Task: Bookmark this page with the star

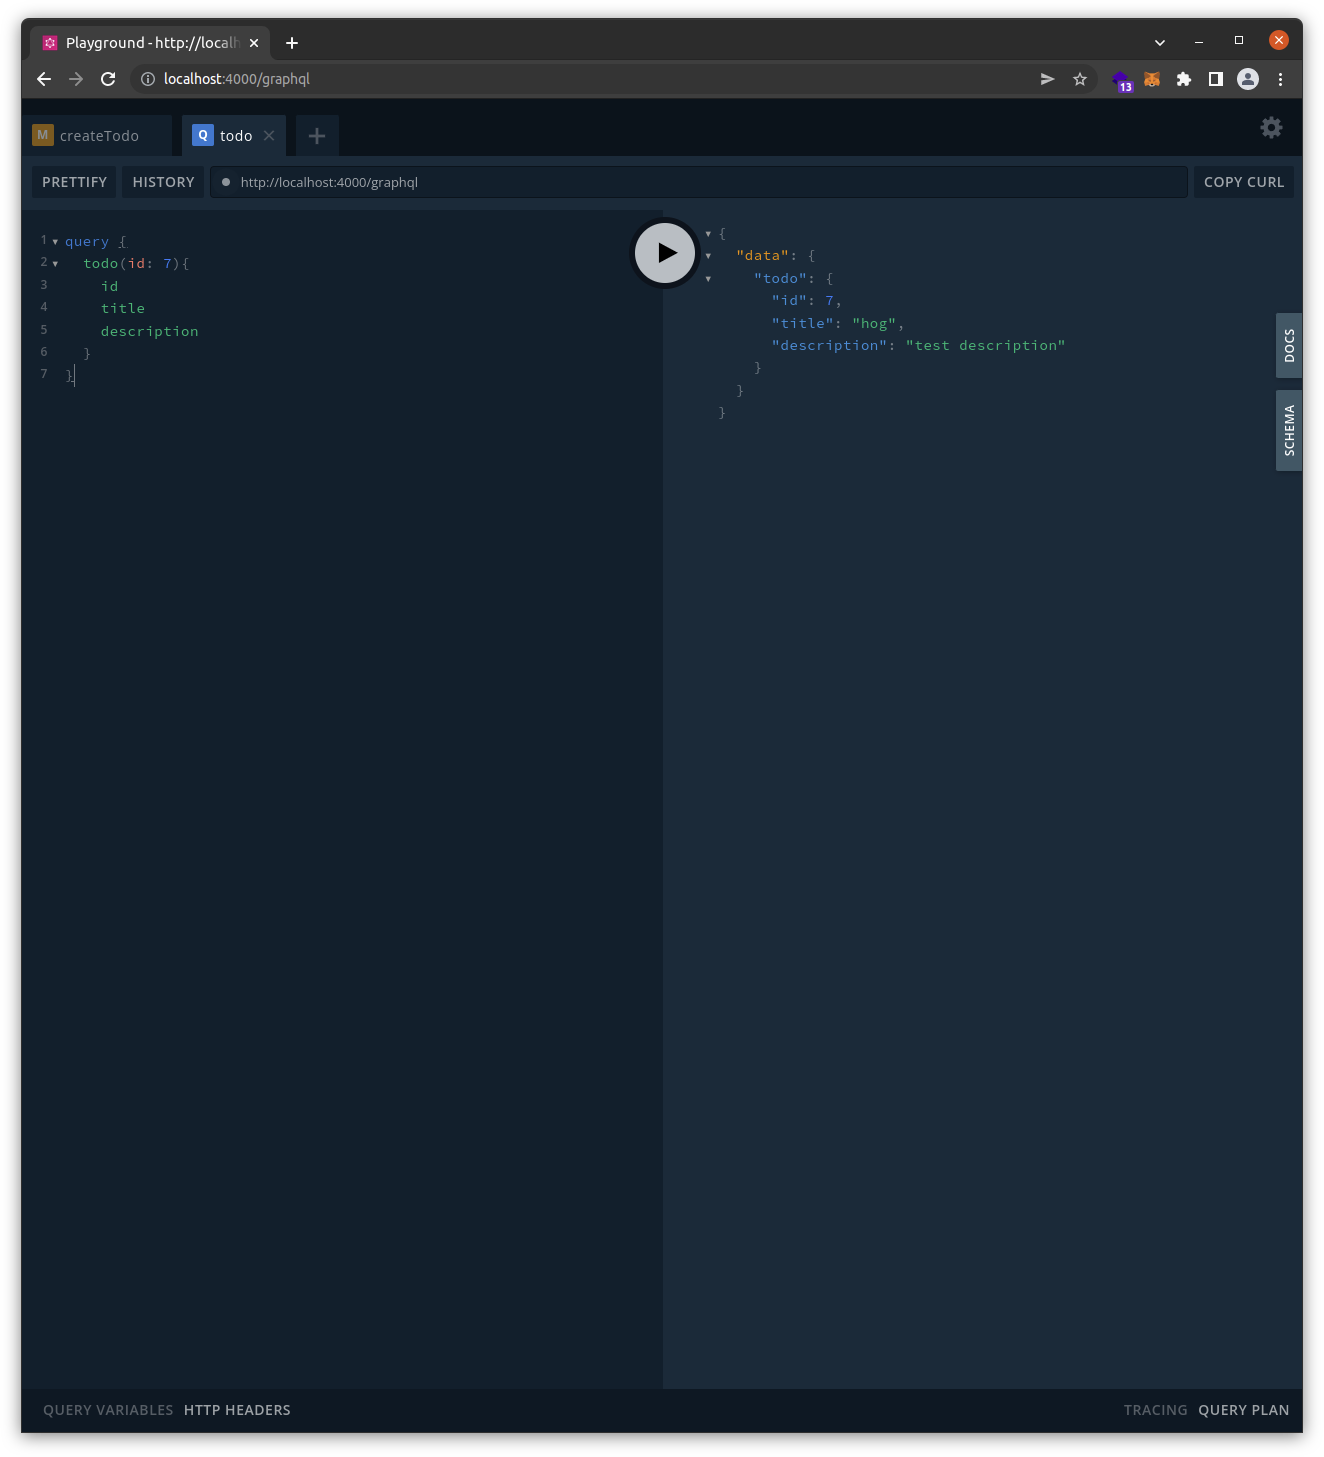Action: point(1080,79)
